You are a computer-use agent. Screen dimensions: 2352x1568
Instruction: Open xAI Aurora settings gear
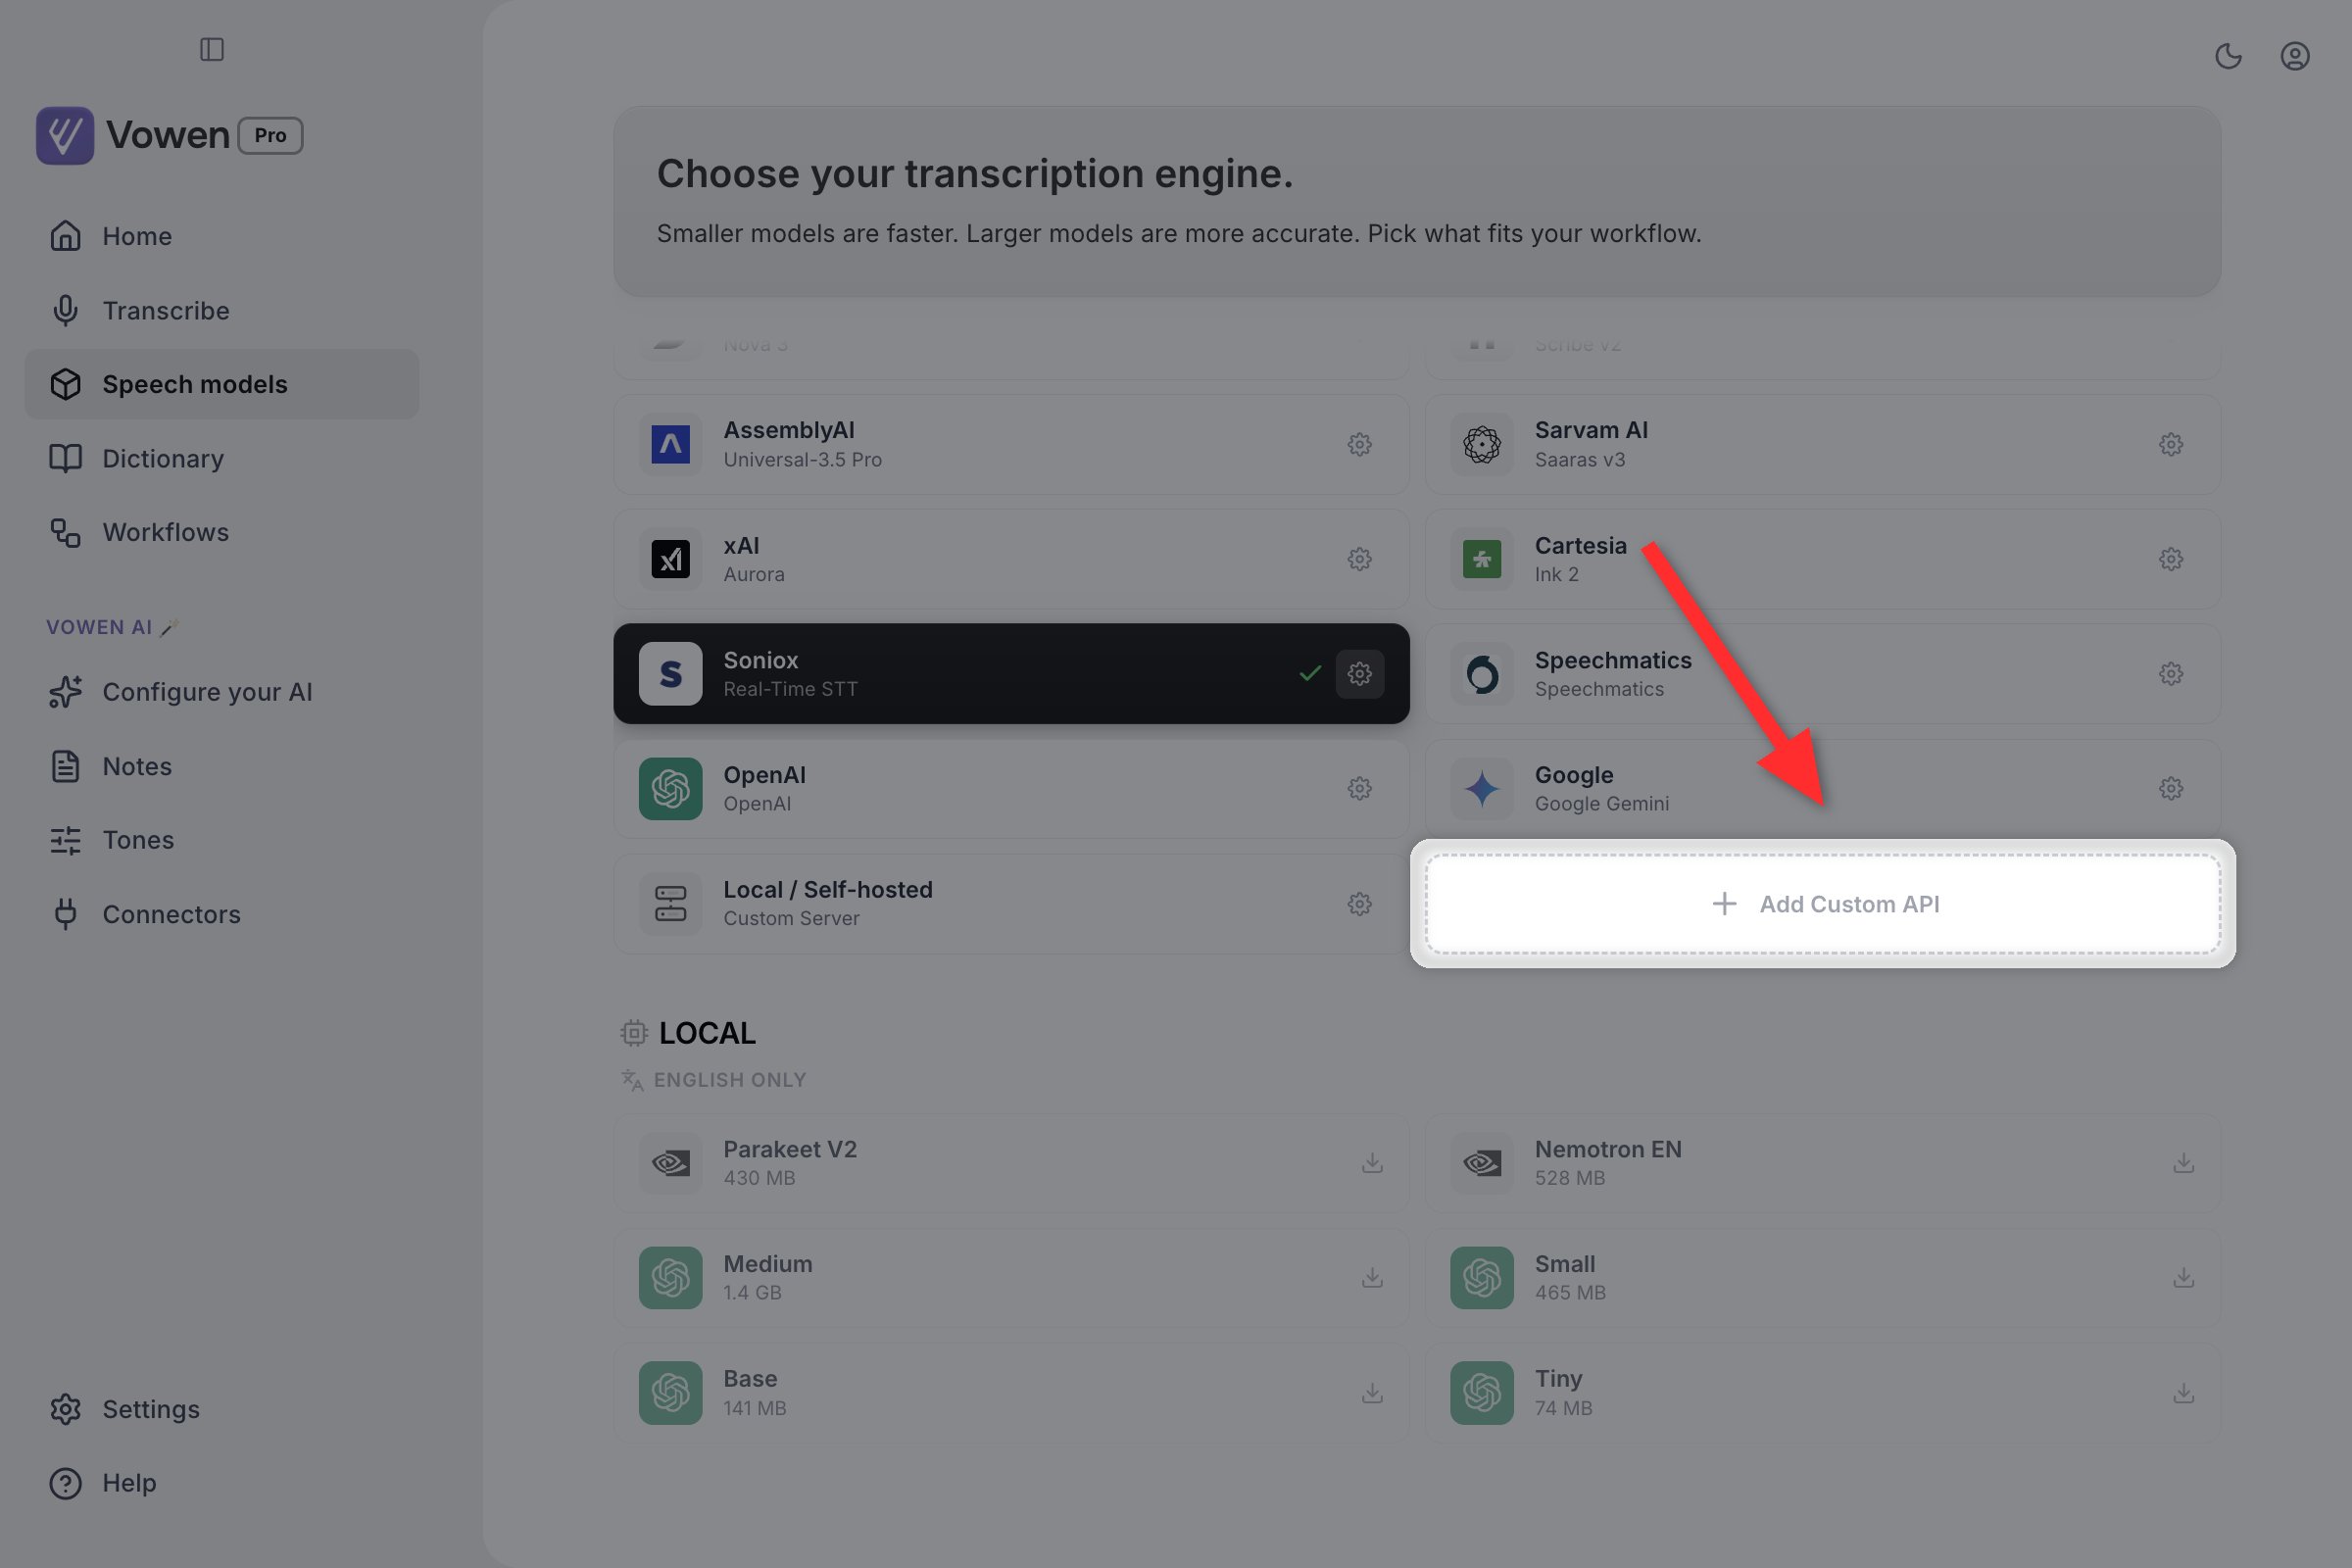[1359, 559]
